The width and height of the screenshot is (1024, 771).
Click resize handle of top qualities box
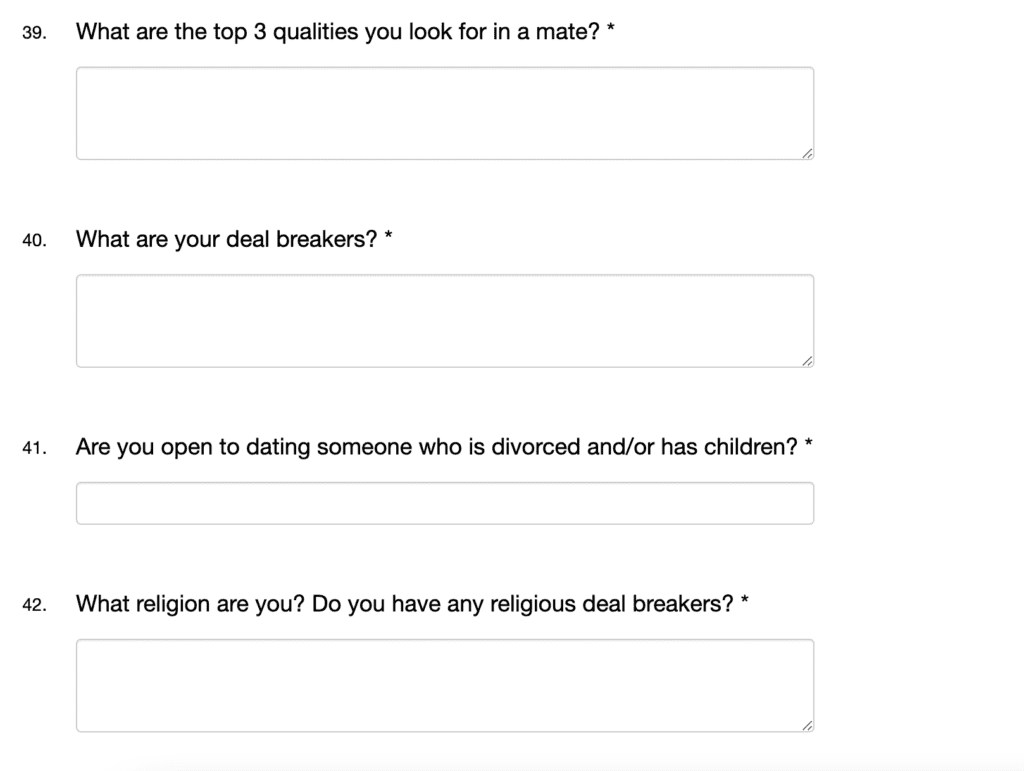807,153
